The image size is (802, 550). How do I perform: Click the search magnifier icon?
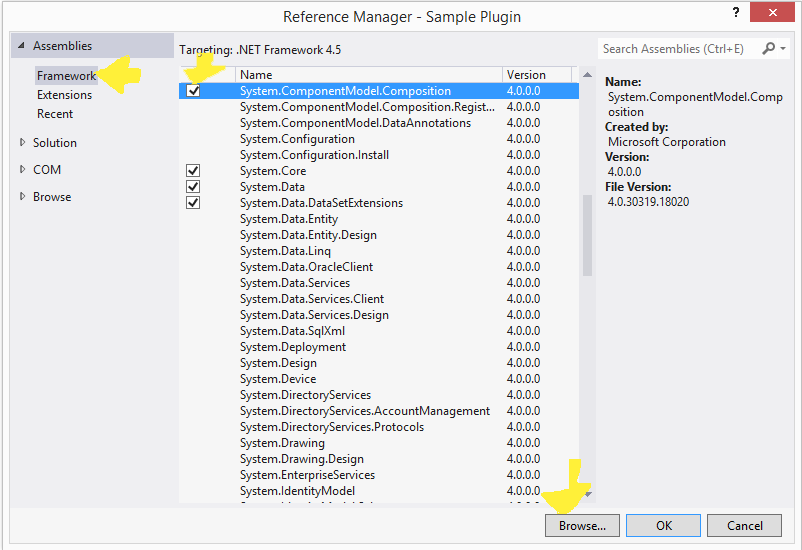(768, 49)
